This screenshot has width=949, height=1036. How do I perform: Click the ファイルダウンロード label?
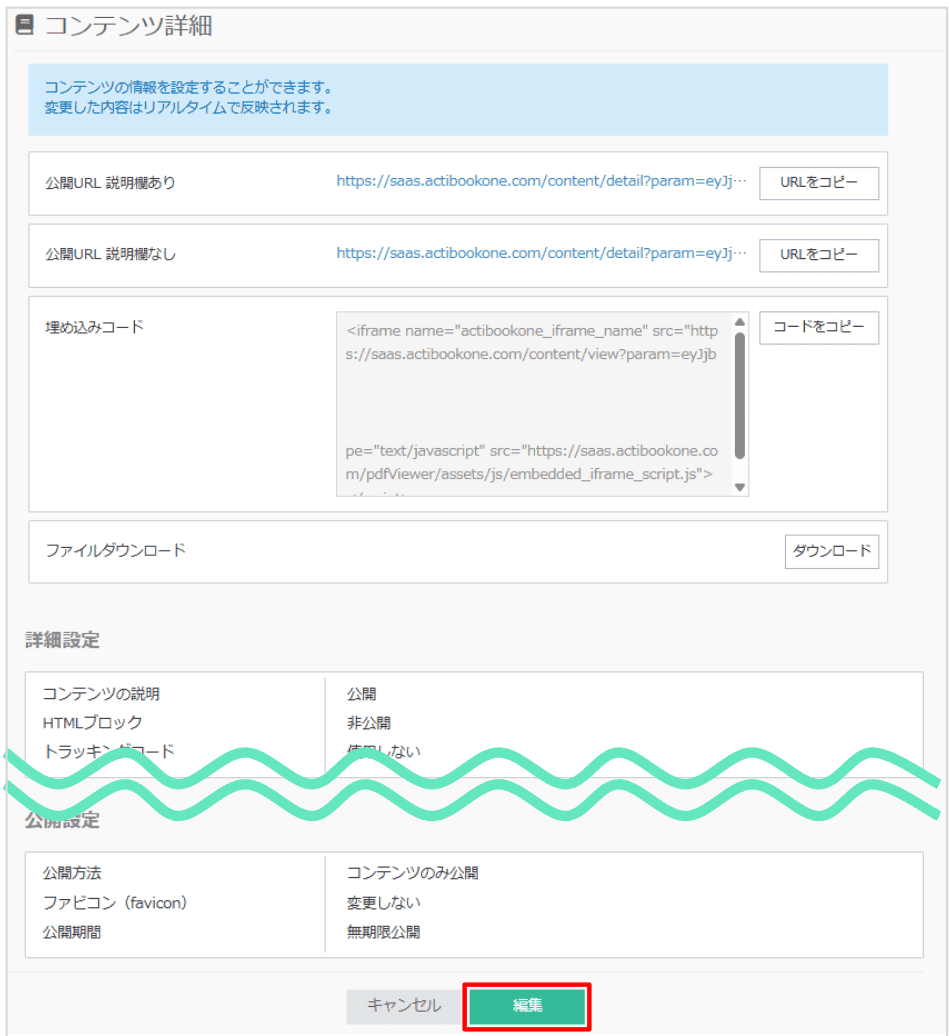[x=116, y=551]
